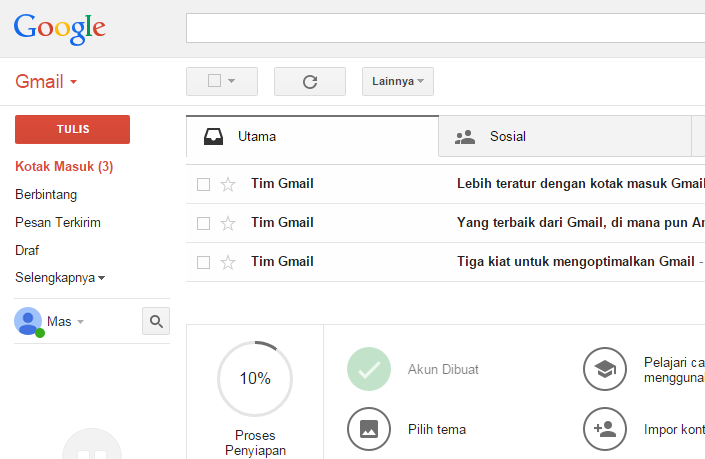Open Pesan Terkirim folder
Viewport: 705px width, 459px height.
point(58,223)
